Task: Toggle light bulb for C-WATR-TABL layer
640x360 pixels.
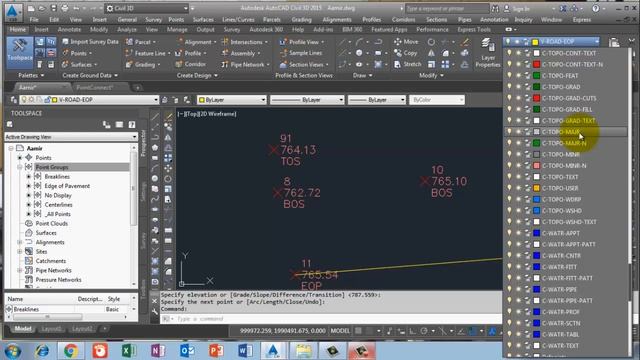Action: [x=509, y=334]
